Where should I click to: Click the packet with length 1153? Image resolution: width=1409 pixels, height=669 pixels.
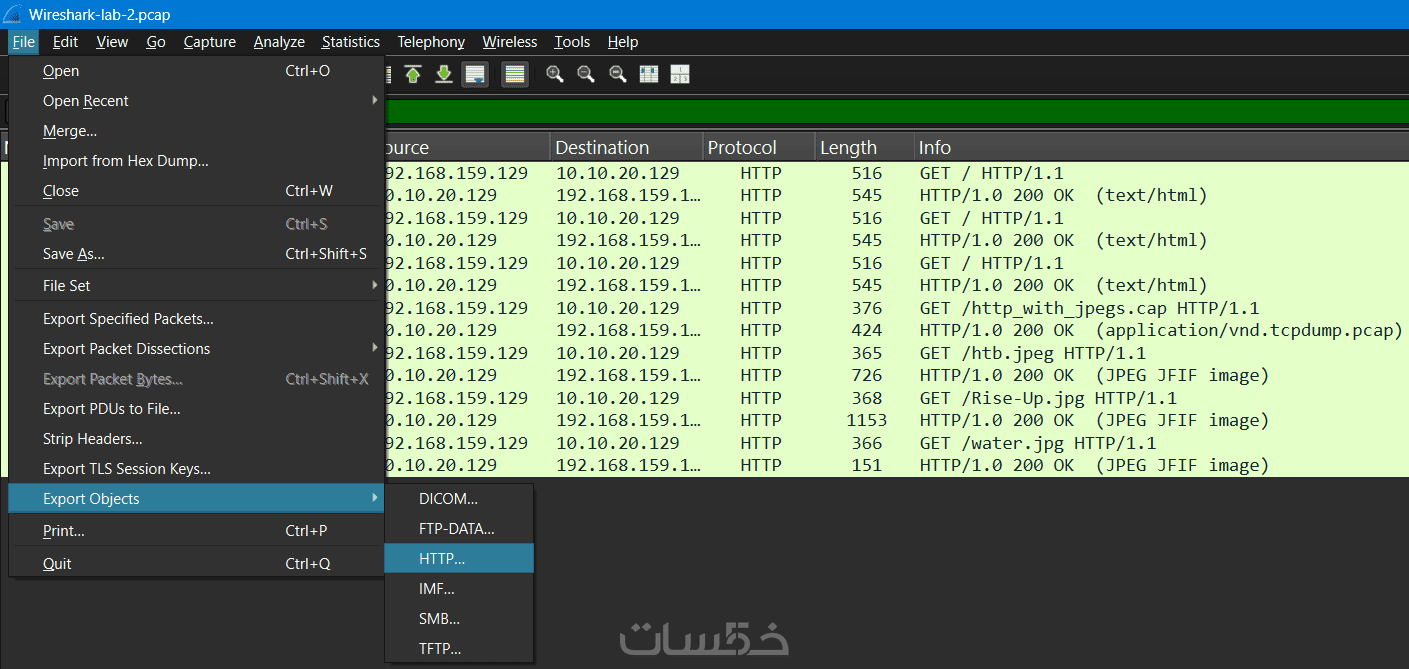point(896,420)
